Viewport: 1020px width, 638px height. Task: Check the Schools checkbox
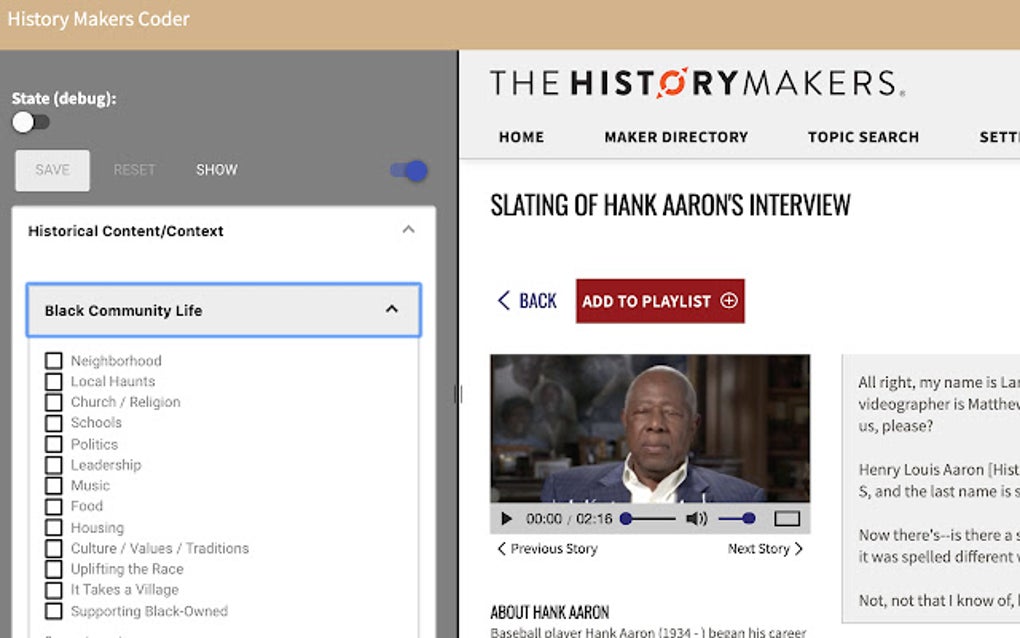(x=54, y=423)
